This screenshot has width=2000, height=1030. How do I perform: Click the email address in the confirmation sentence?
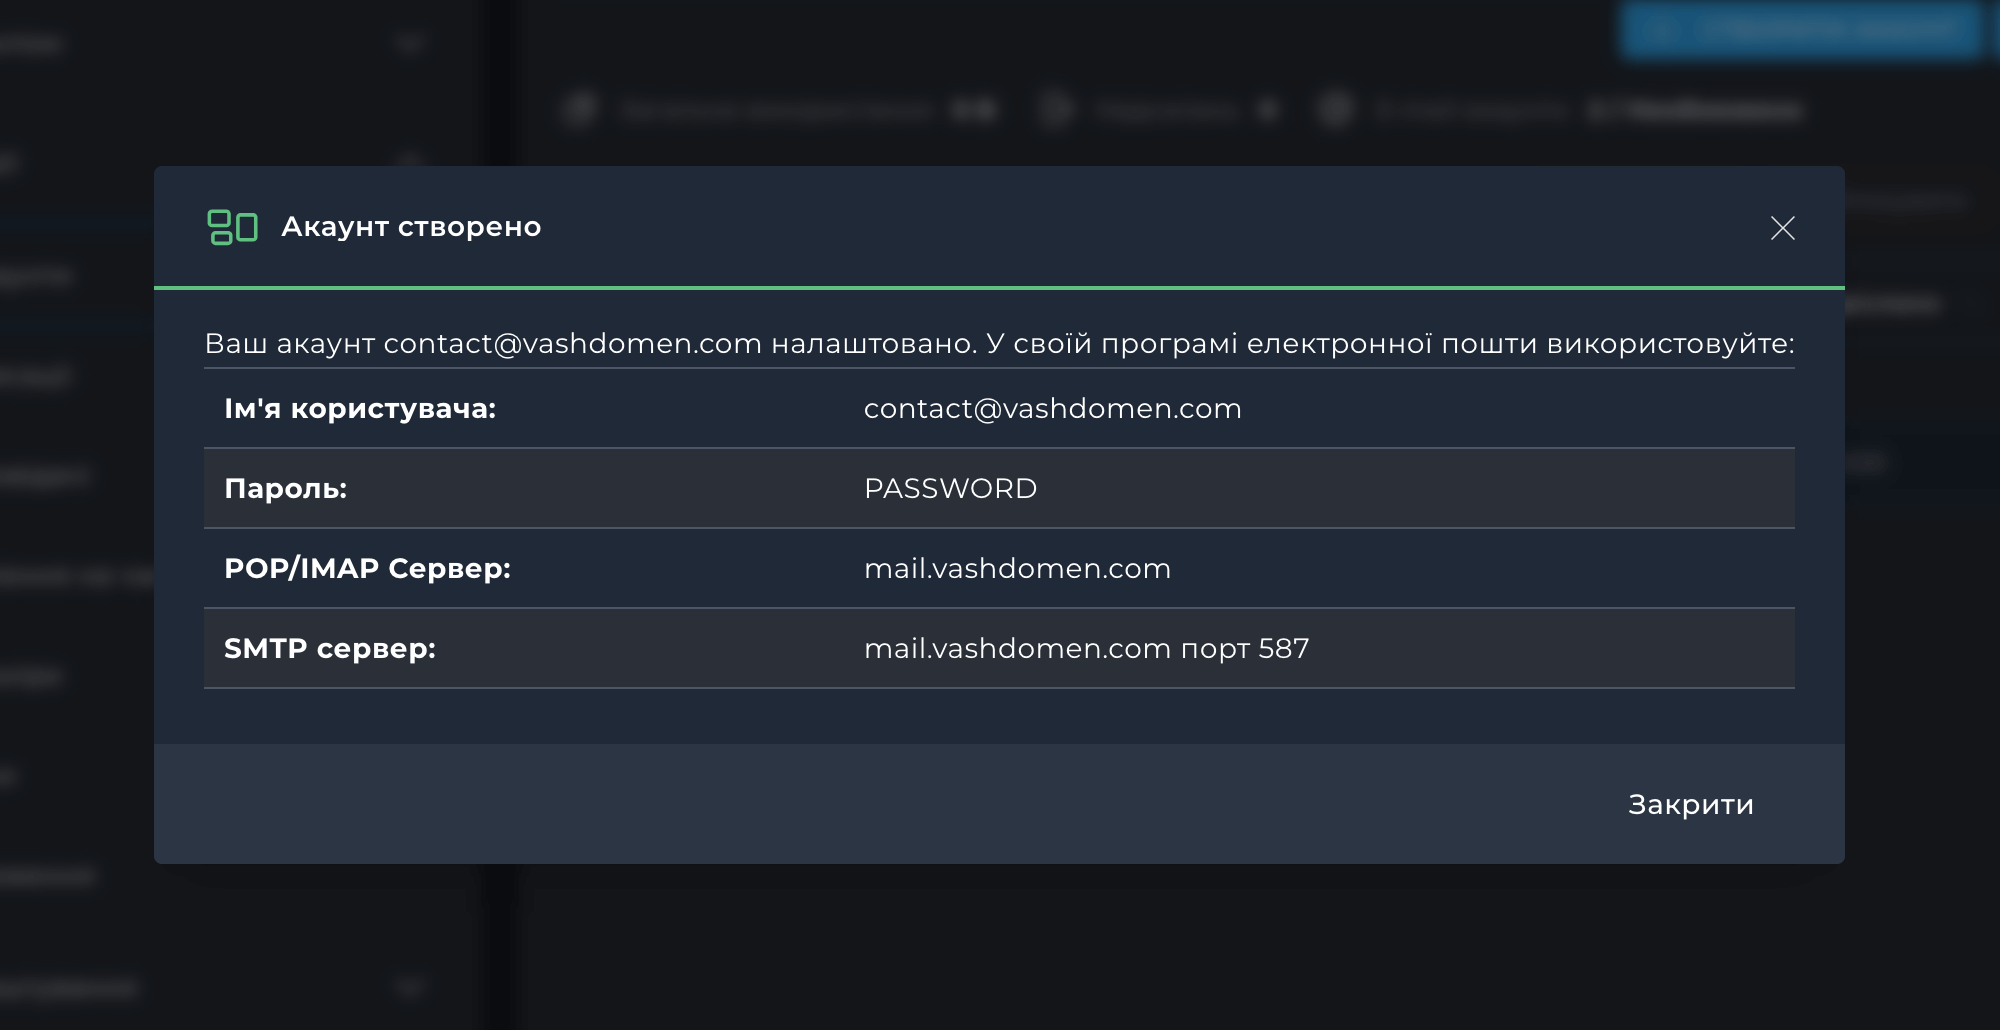572,344
